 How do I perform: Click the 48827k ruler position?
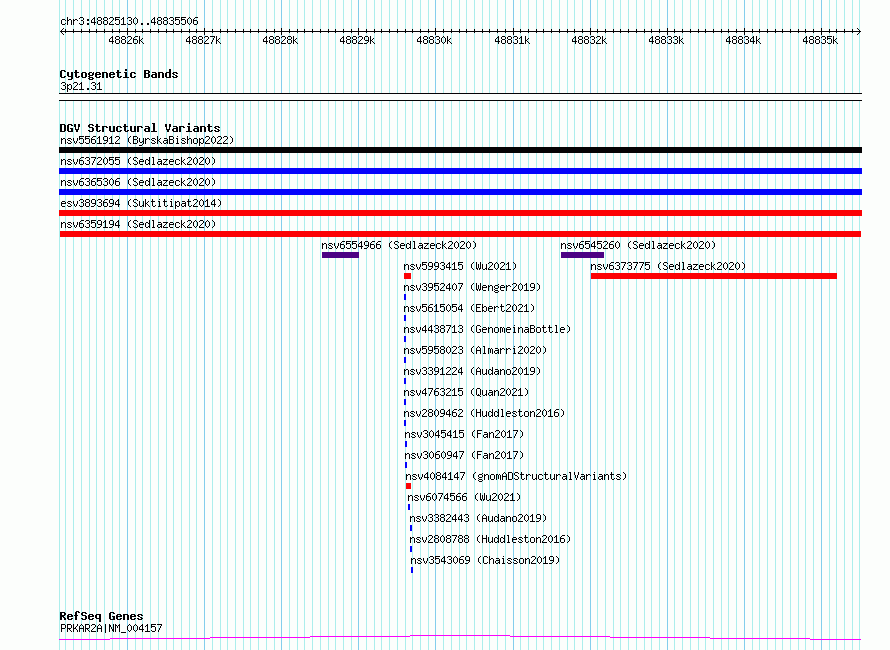(203, 40)
